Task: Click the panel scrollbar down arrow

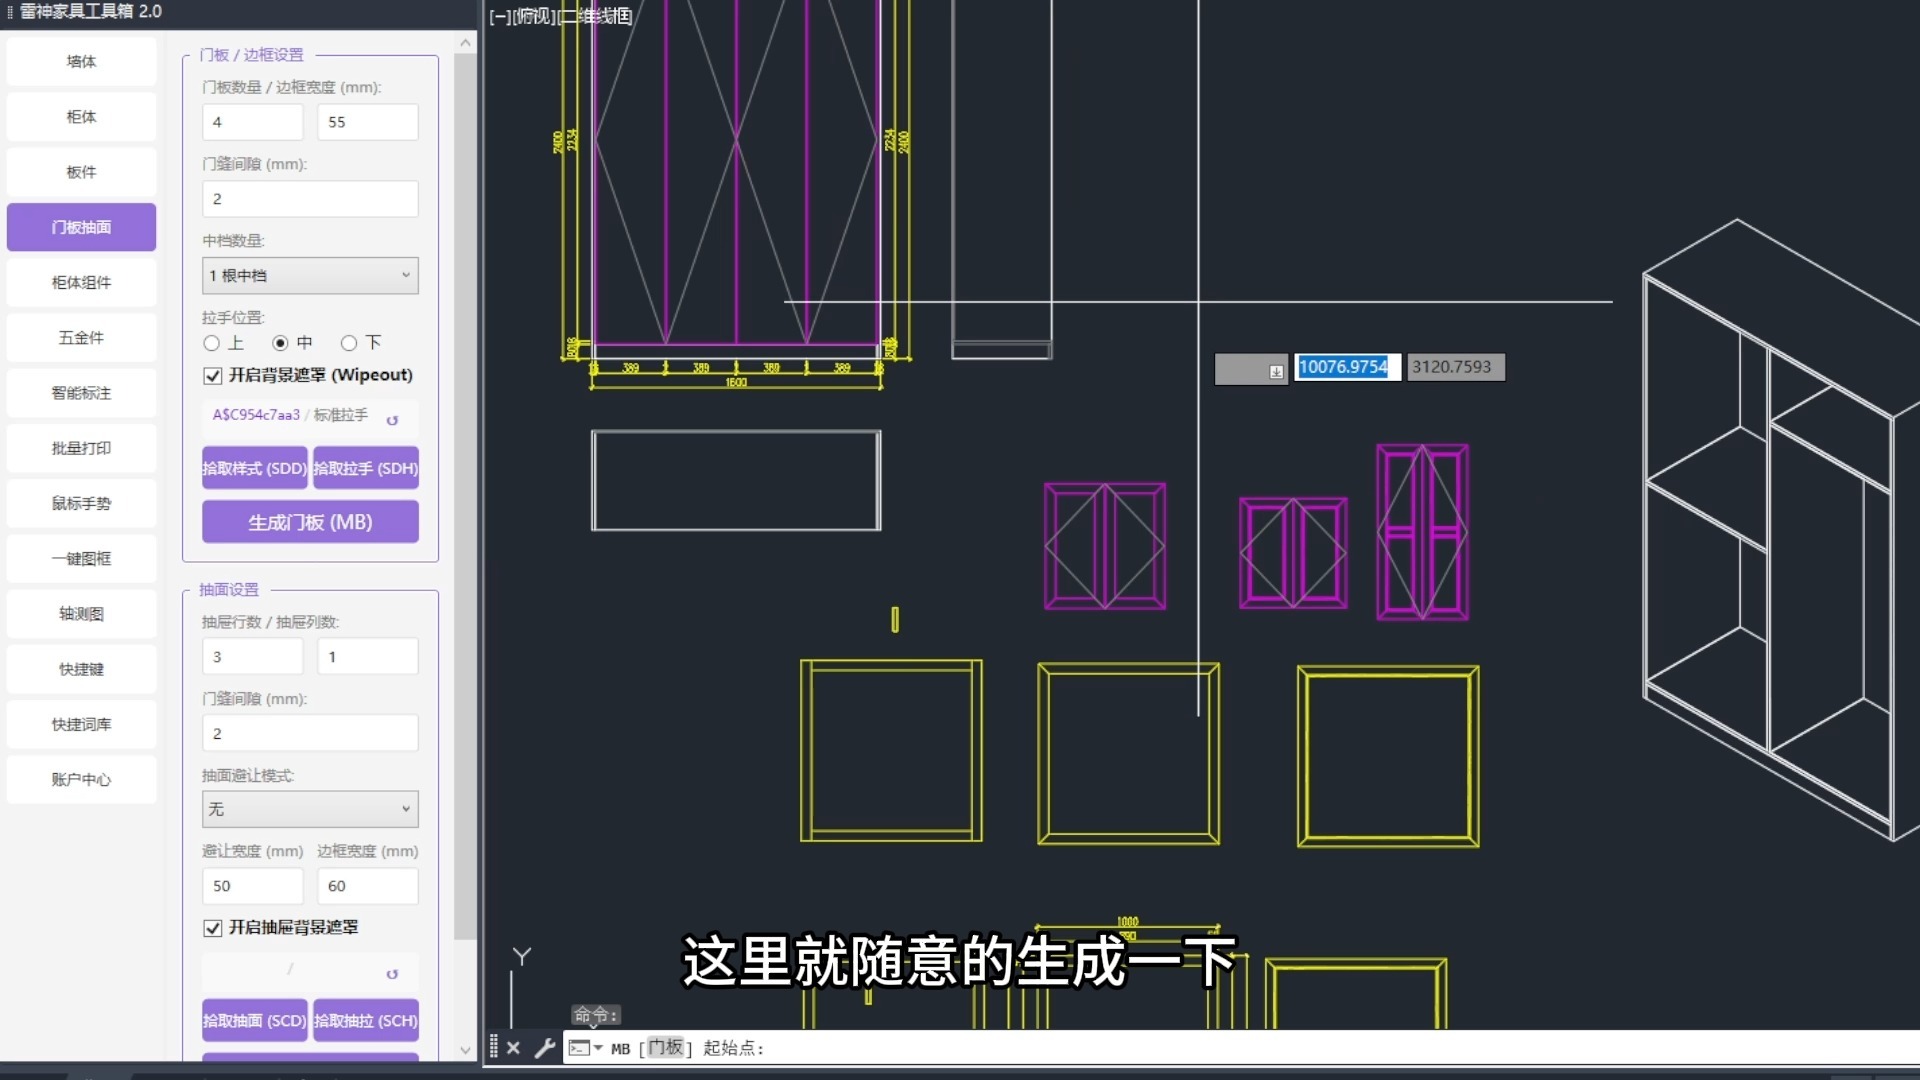Action: click(x=465, y=1050)
